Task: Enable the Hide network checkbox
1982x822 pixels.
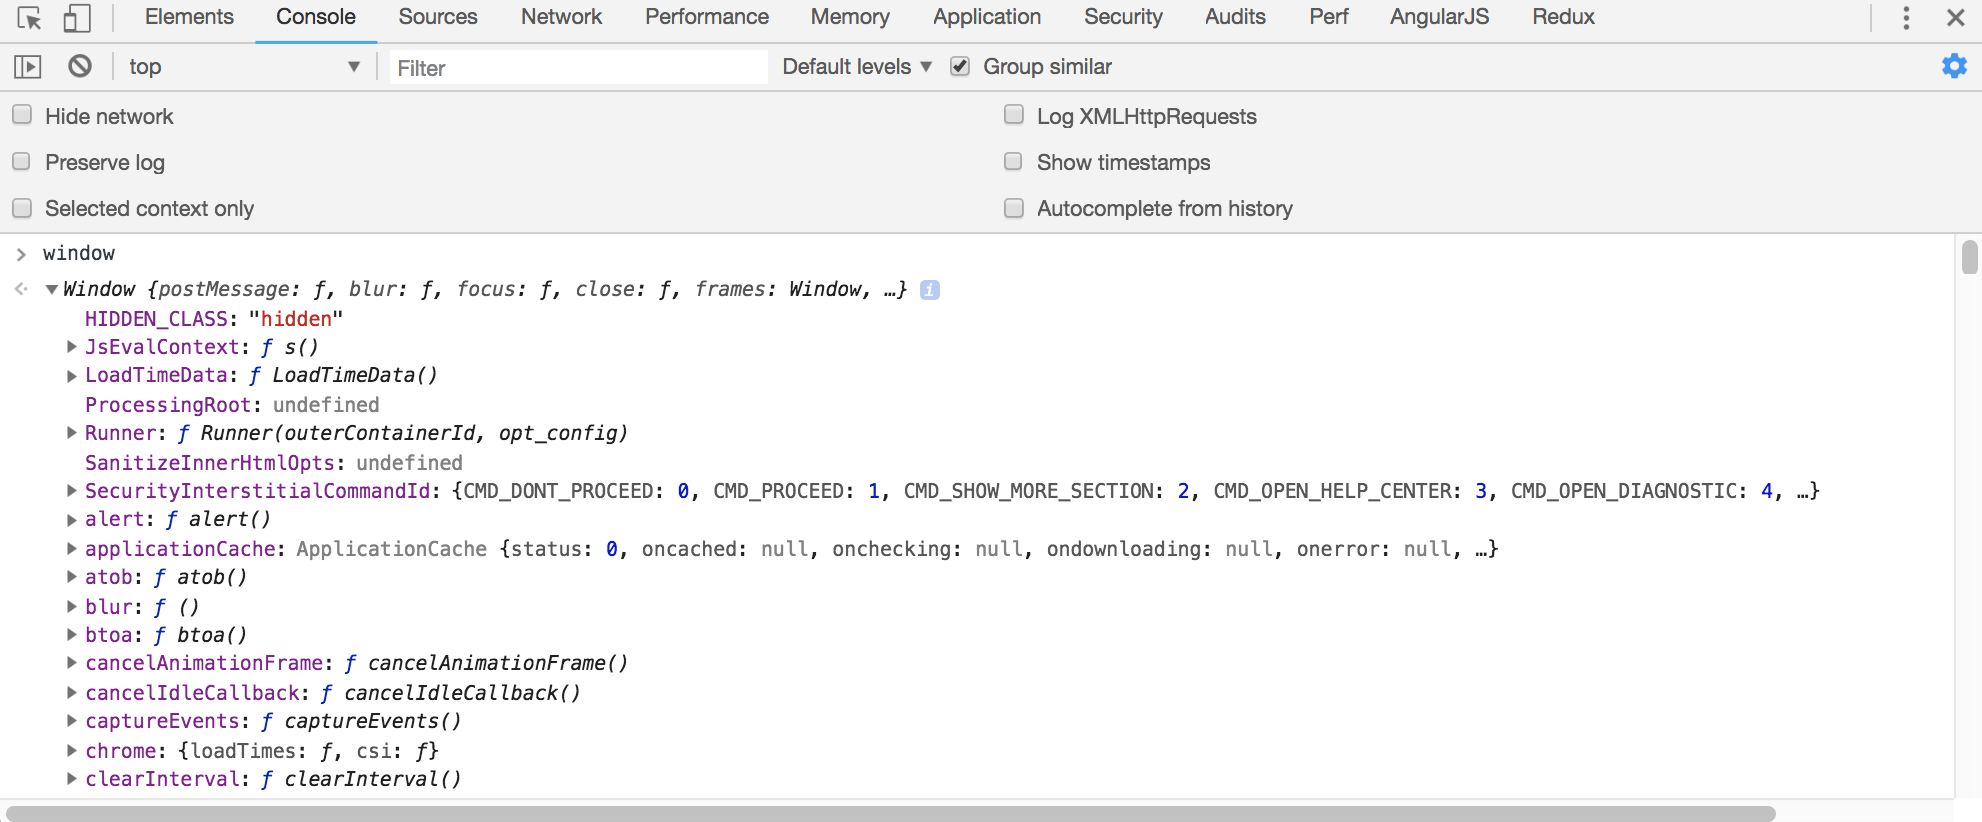Action: click(x=22, y=115)
